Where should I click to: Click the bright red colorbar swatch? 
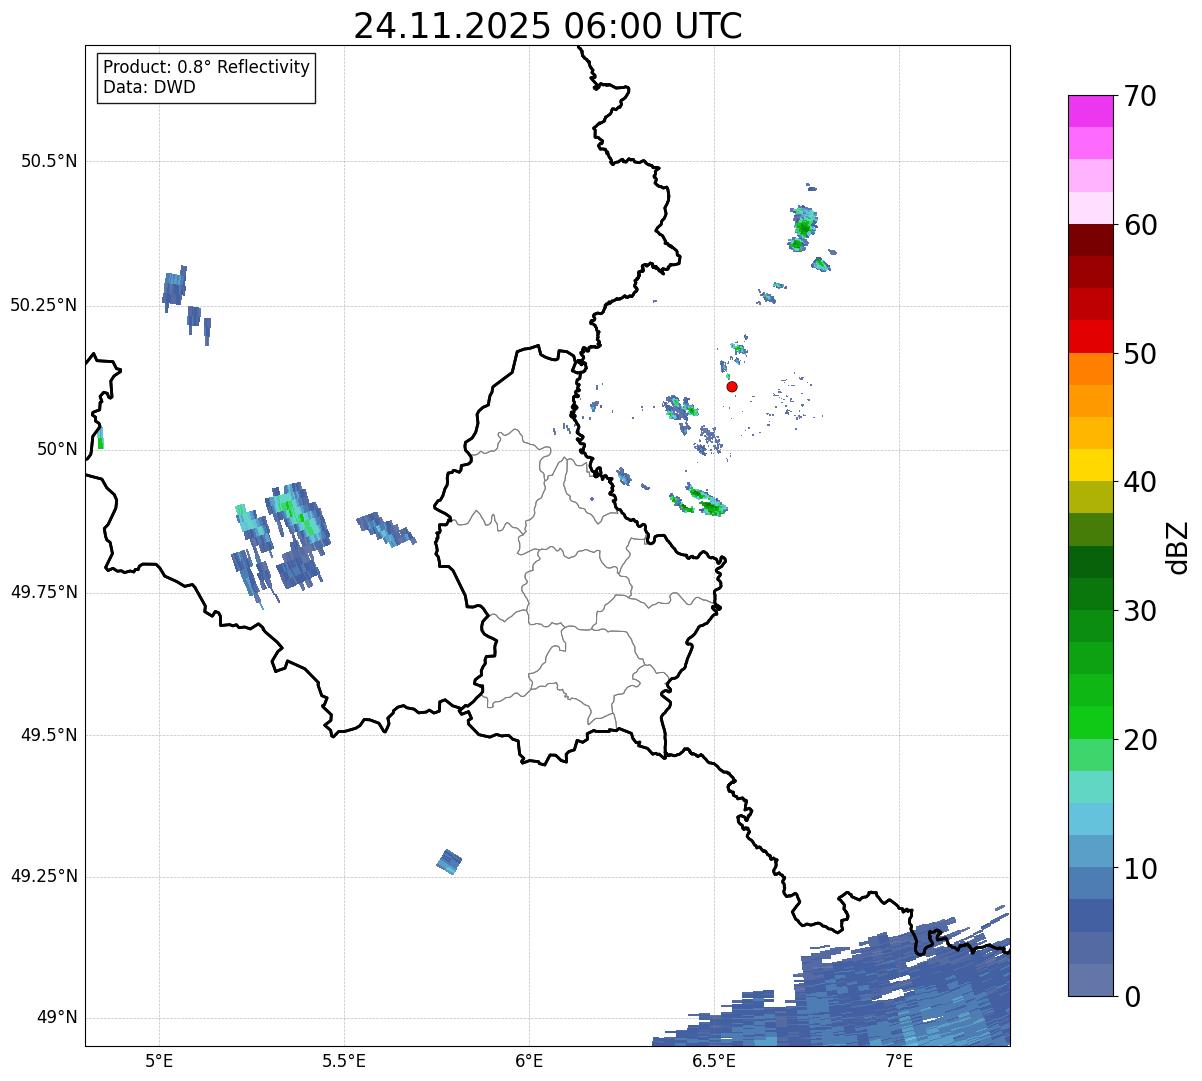[1090, 336]
